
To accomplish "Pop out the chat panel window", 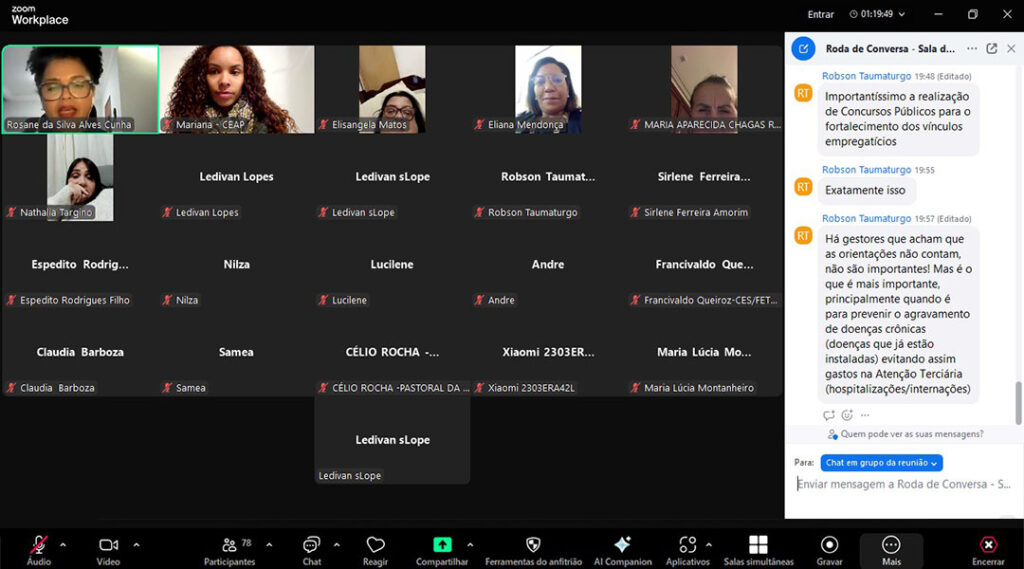I will [x=991, y=48].
